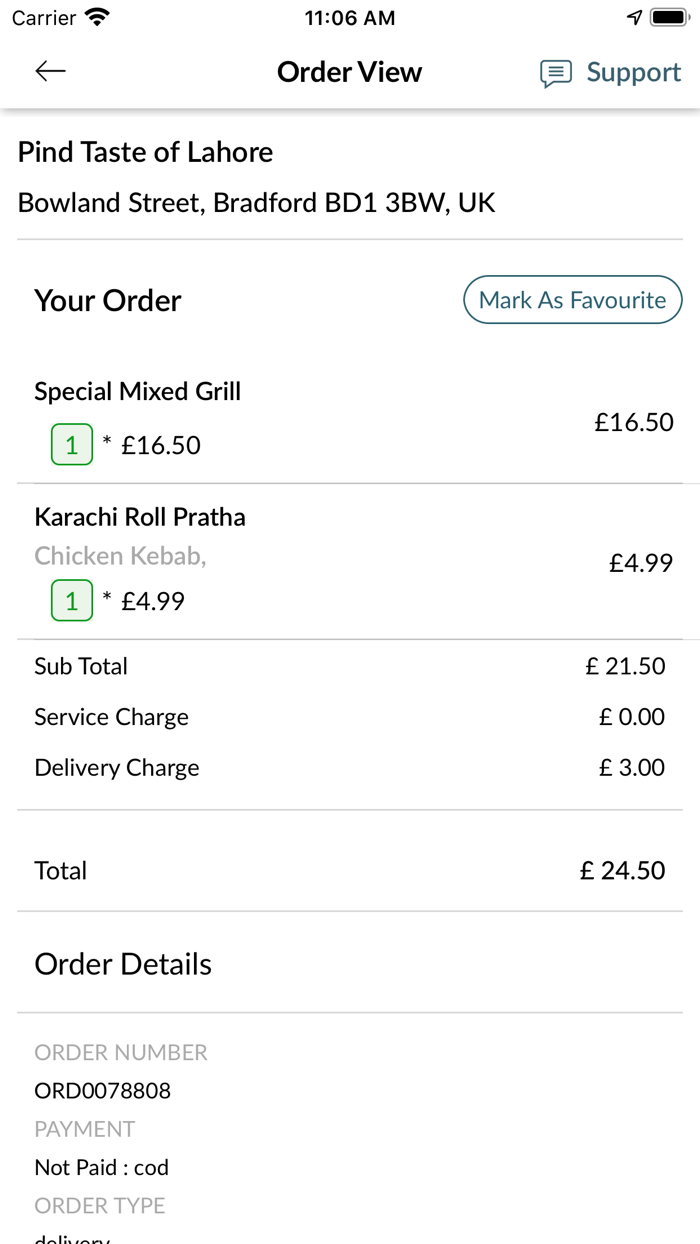700x1244 pixels.
Task: Tap the Delivery Charge row label
Action: pyautogui.click(x=117, y=768)
